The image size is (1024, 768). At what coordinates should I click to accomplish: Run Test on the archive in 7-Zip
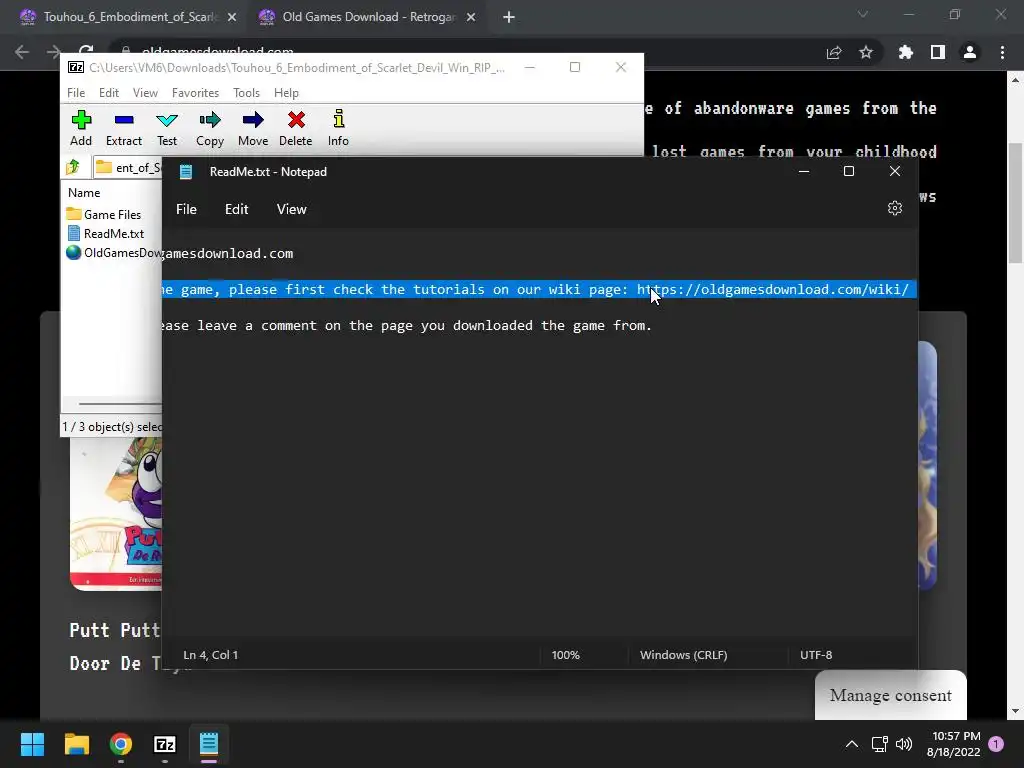[x=167, y=128]
